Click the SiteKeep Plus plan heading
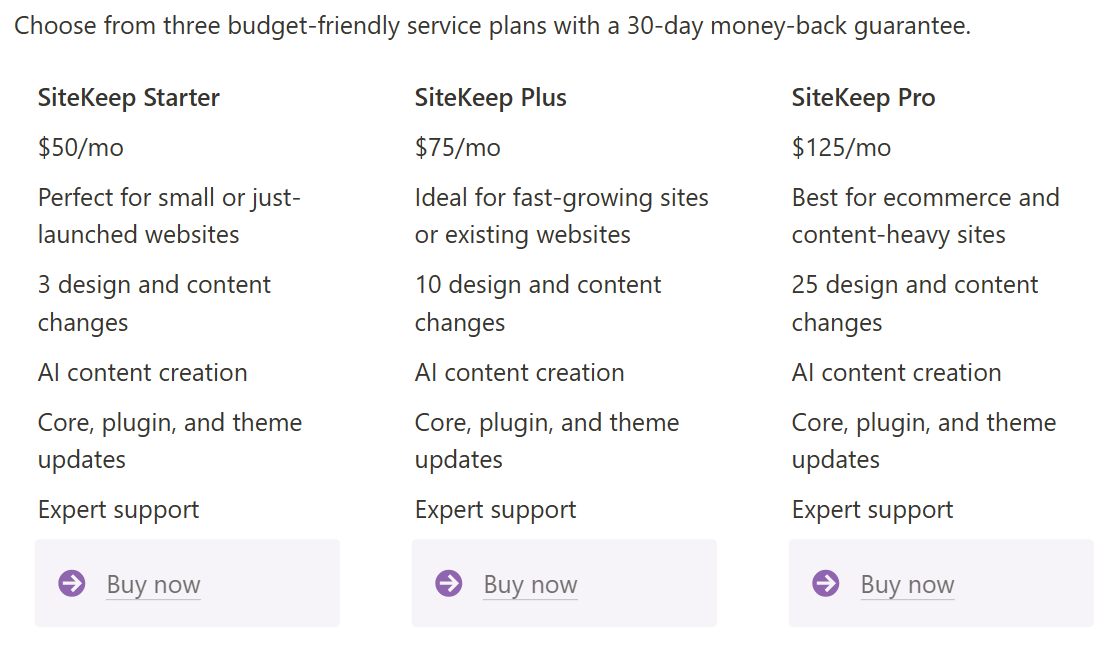The height and width of the screenshot is (646, 1111). pos(490,97)
